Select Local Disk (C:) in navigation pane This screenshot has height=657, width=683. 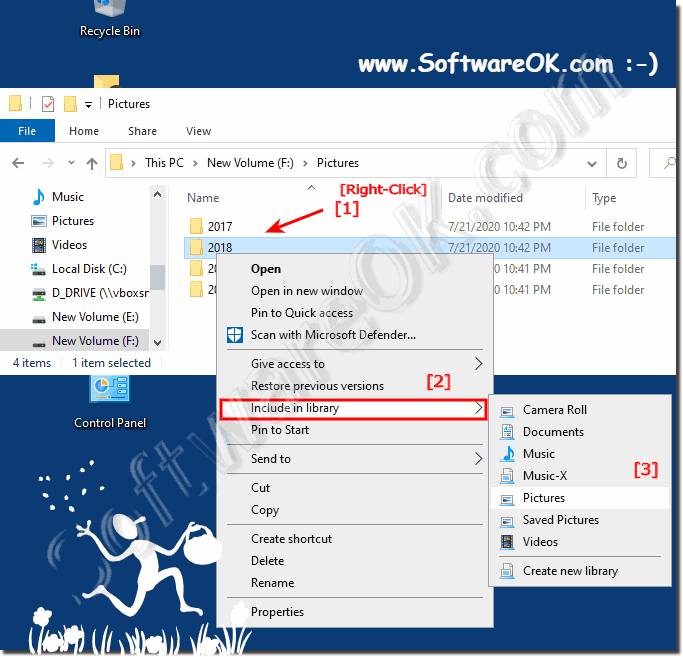coord(89,269)
